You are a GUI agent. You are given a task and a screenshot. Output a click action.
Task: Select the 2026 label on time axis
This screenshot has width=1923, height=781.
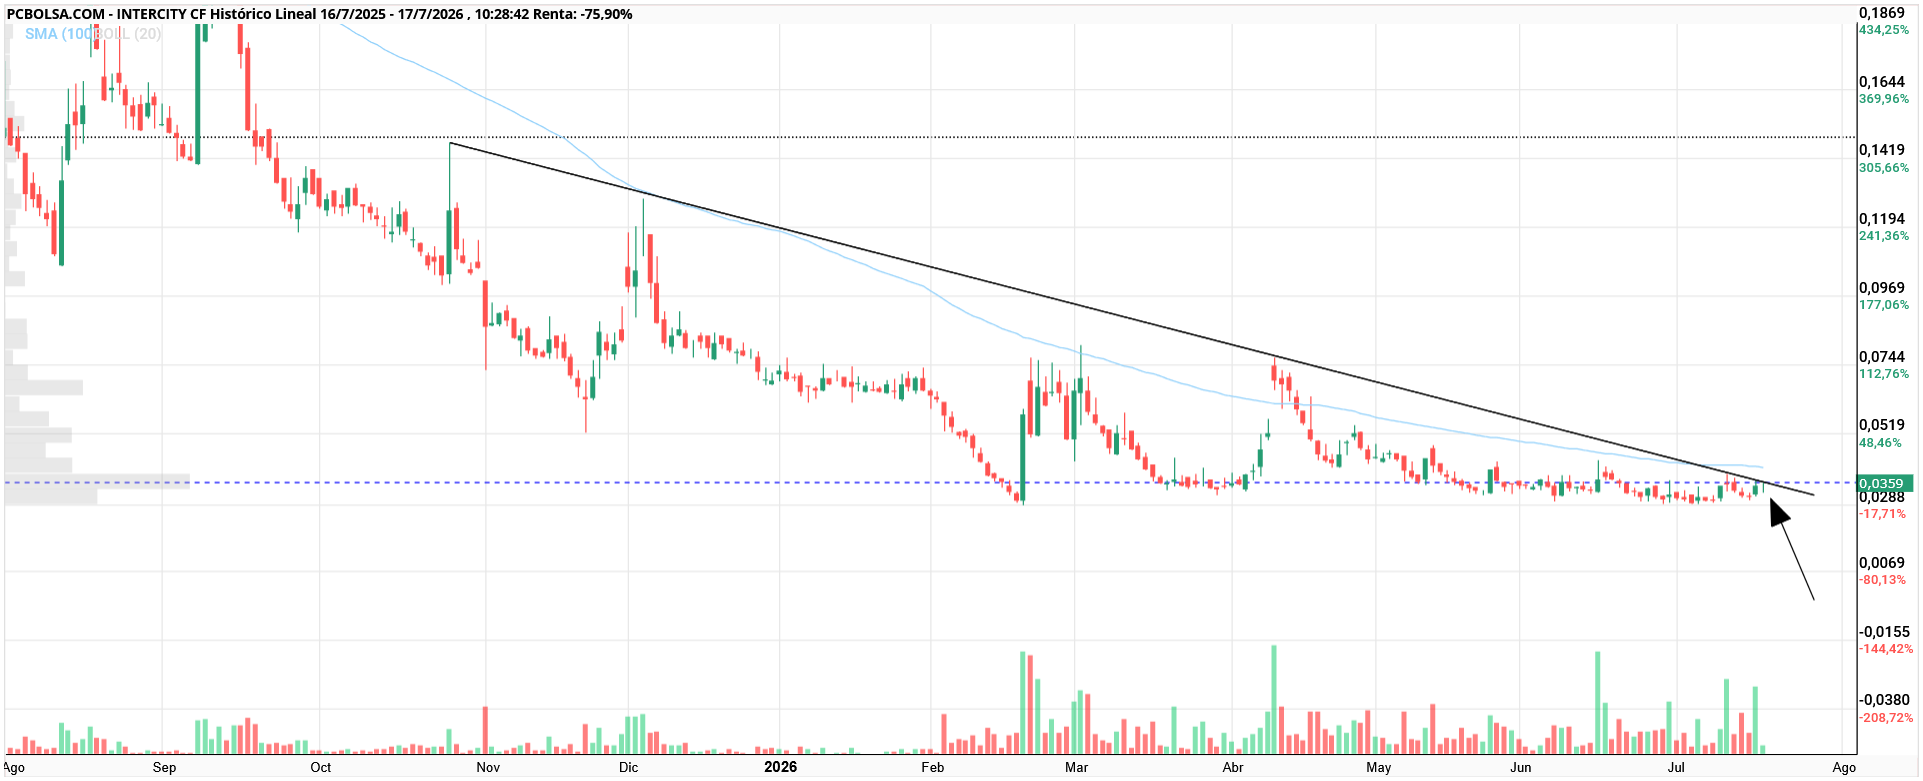tap(780, 767)
